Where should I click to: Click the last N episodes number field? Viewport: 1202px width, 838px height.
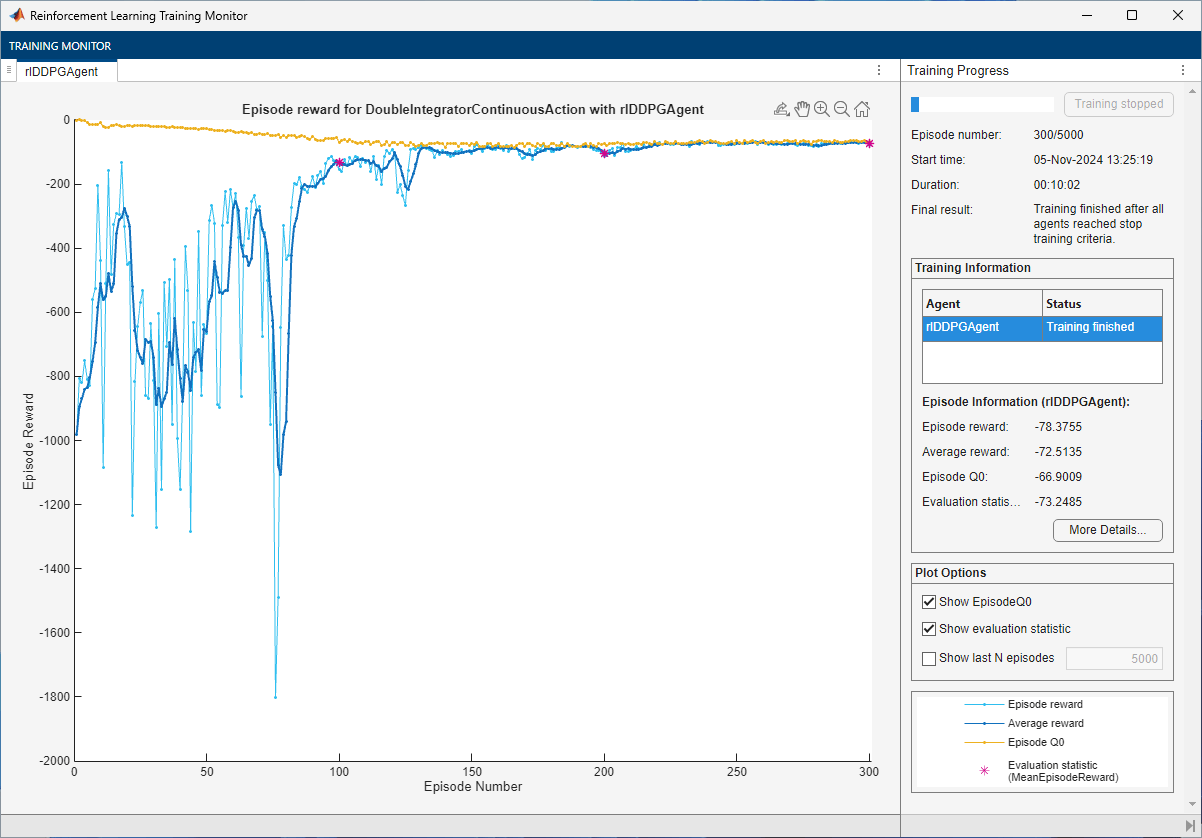point(1114,658)
